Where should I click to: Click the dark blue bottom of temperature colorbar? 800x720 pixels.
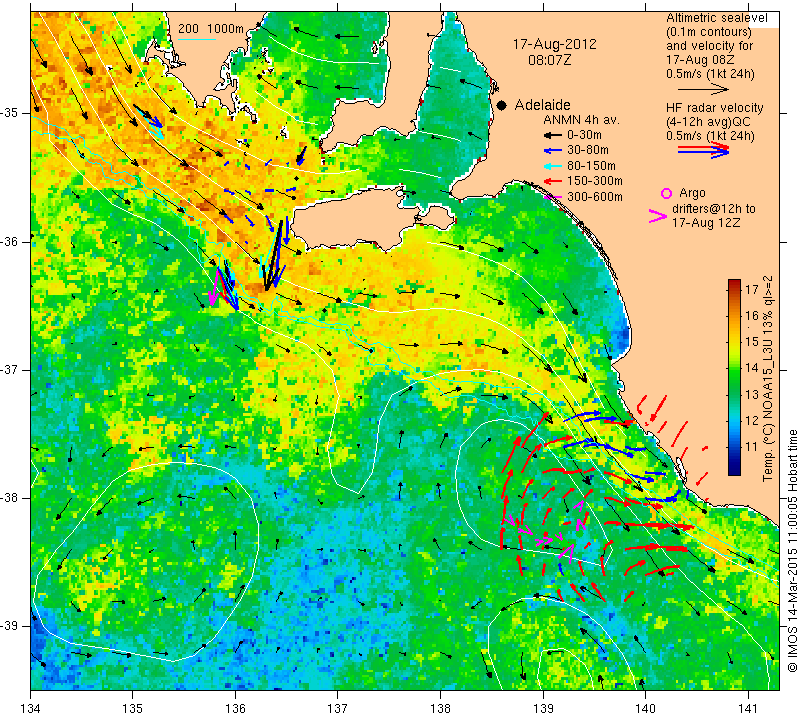[x=734, y=470]
